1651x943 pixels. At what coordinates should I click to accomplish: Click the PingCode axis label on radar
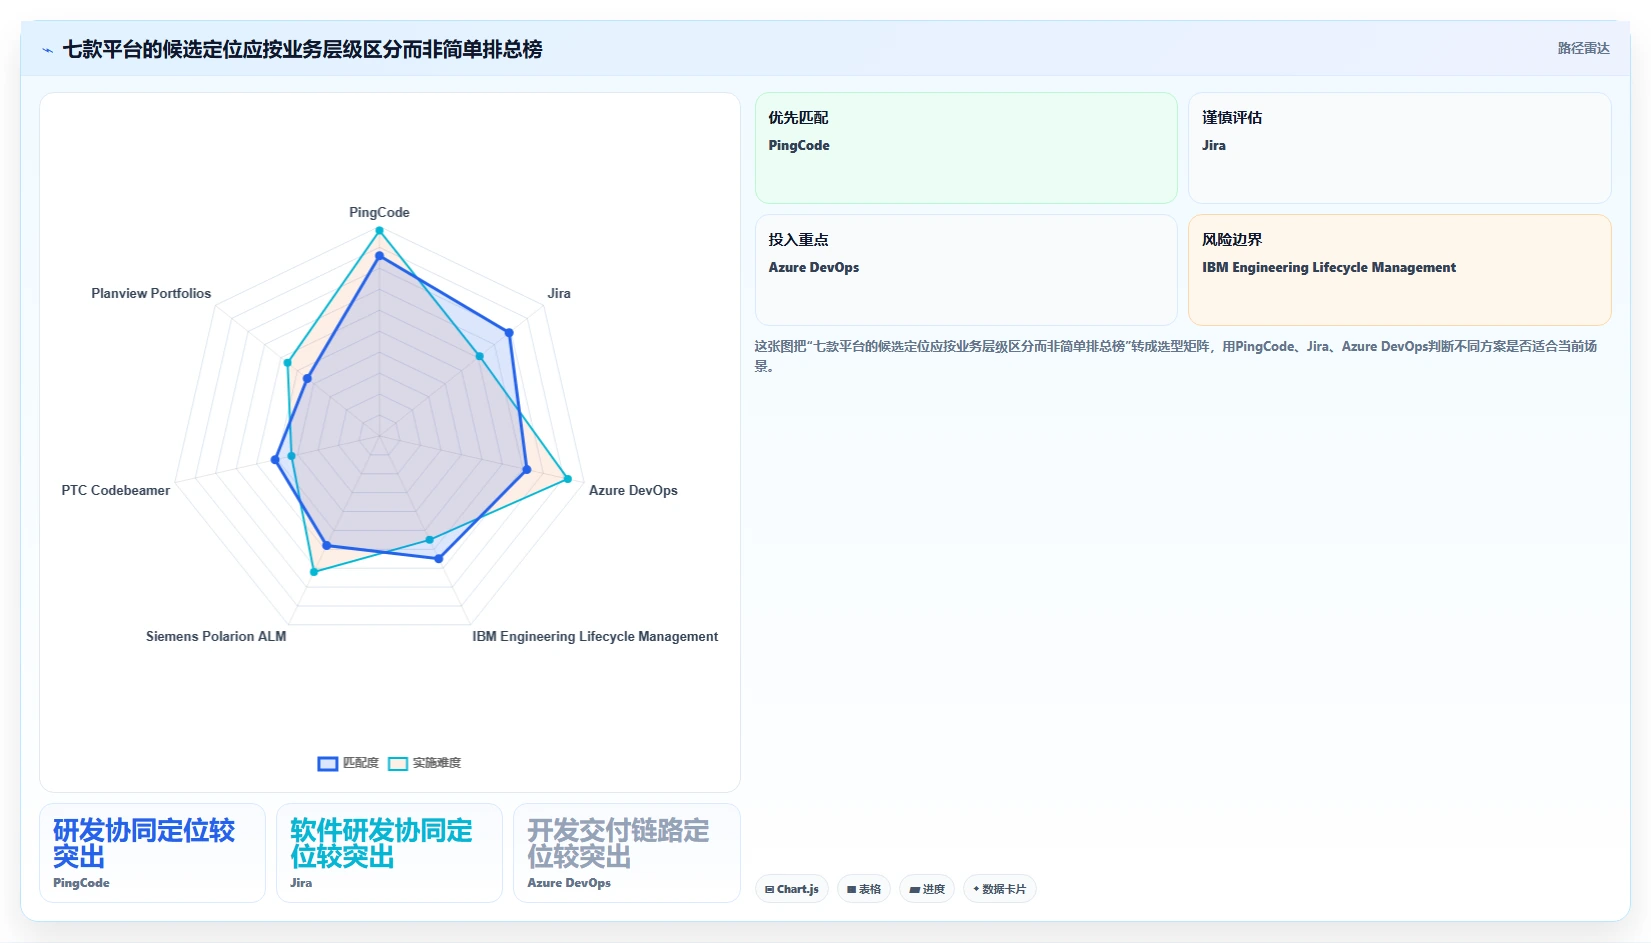tap(379, 212)
